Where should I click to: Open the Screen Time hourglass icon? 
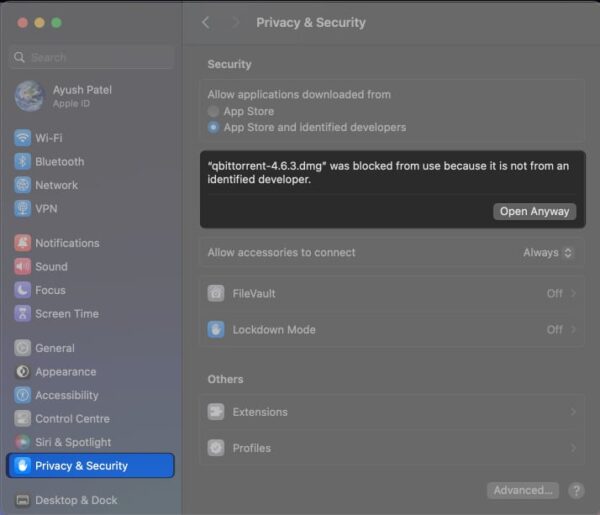(x=23, y=314)
